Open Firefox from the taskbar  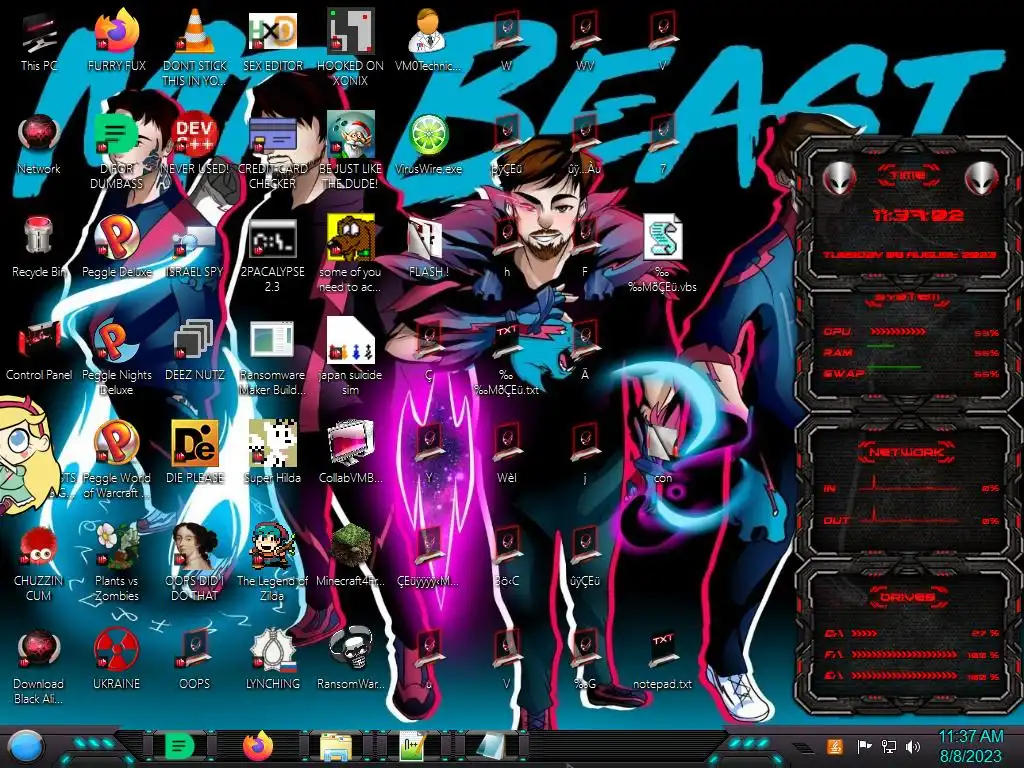pos(258,746)
